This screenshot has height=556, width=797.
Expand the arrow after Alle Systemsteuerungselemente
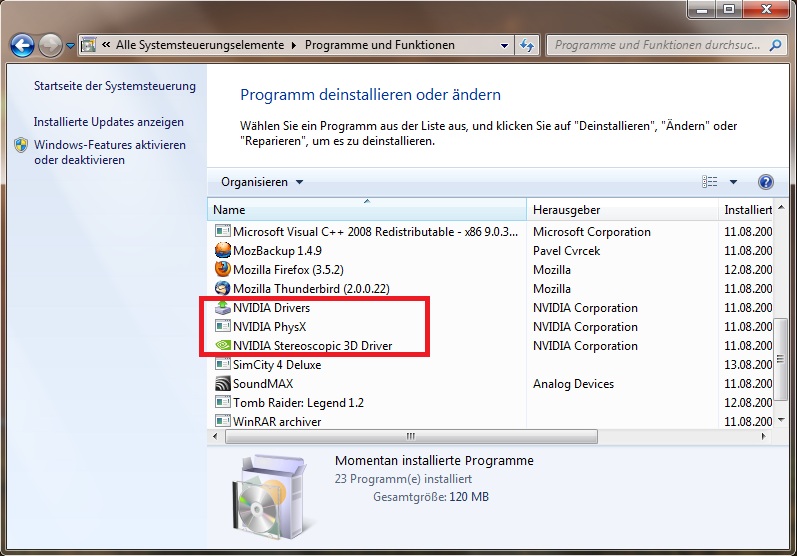point(294,45)
